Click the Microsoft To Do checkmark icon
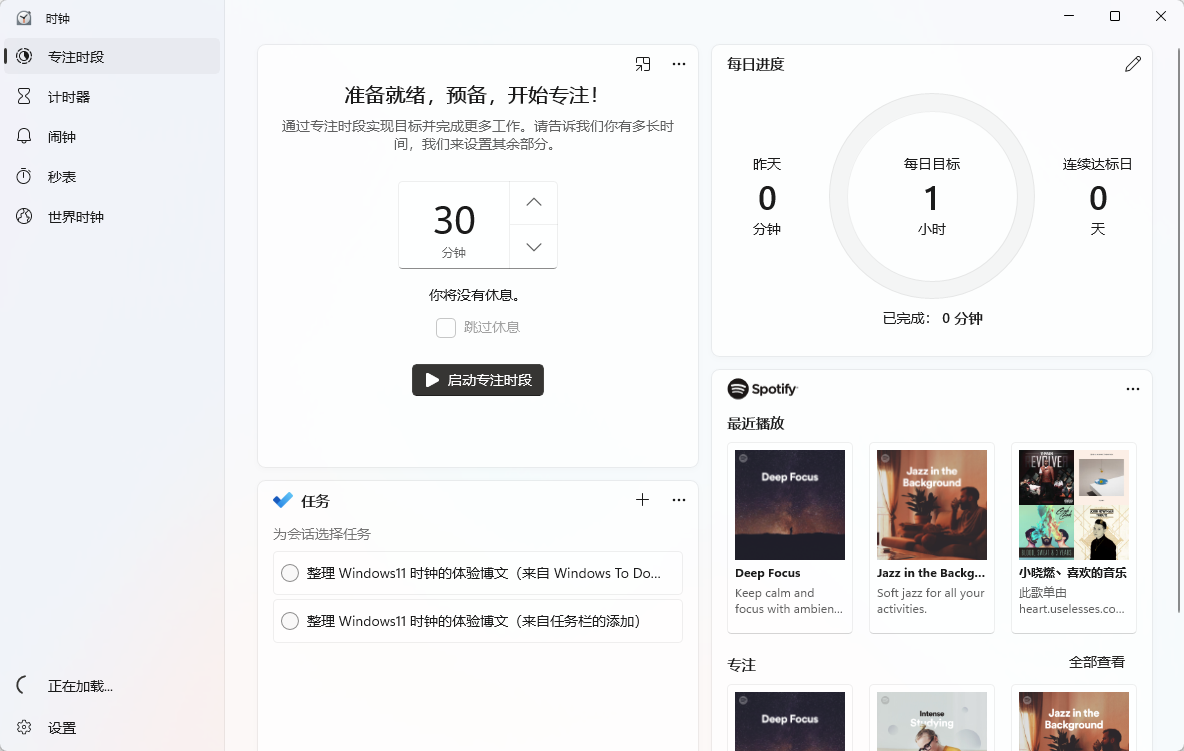1184x751 pixels. [x=283, y=500]
